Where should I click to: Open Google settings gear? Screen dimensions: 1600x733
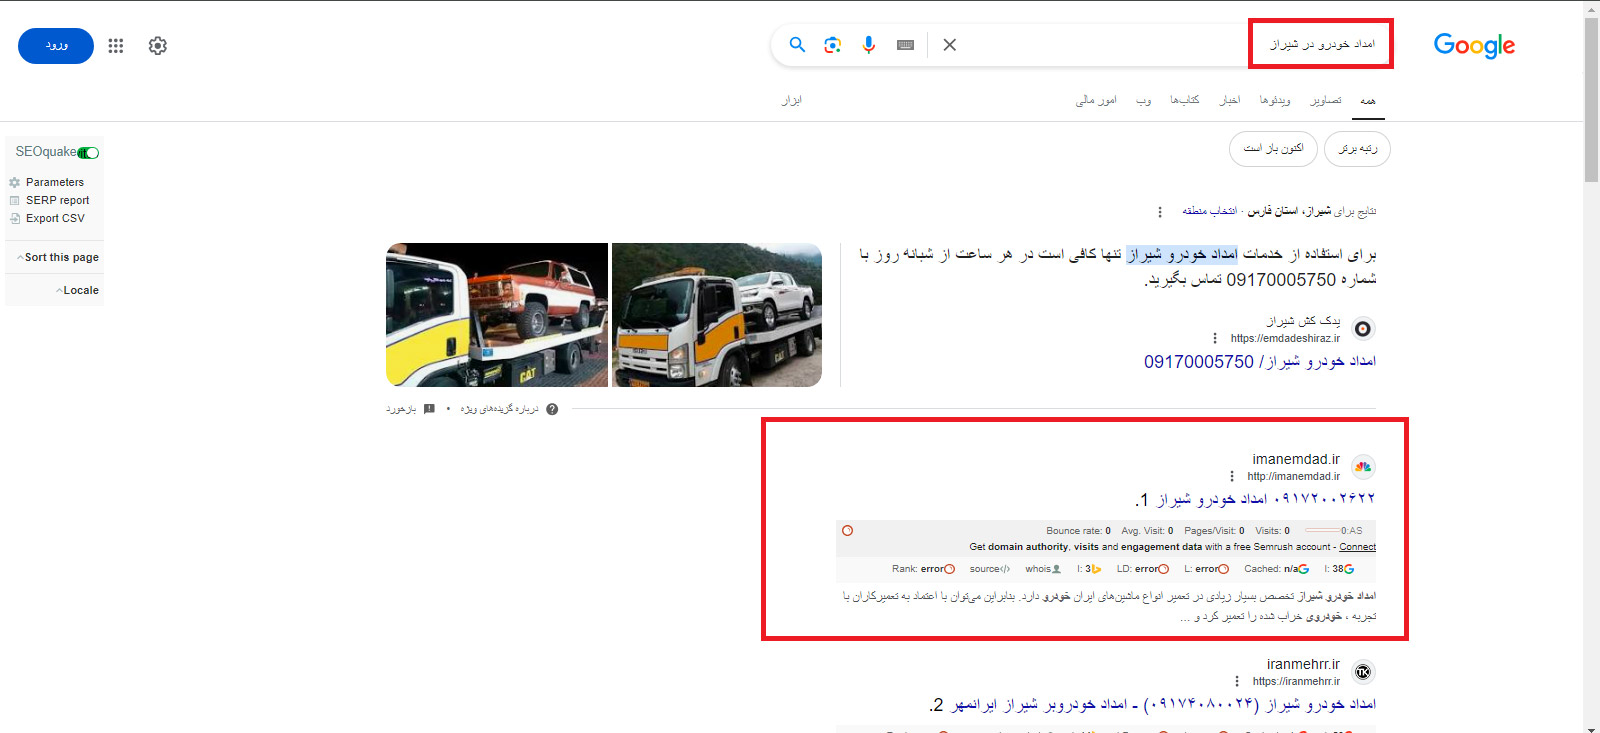[158, 46]
